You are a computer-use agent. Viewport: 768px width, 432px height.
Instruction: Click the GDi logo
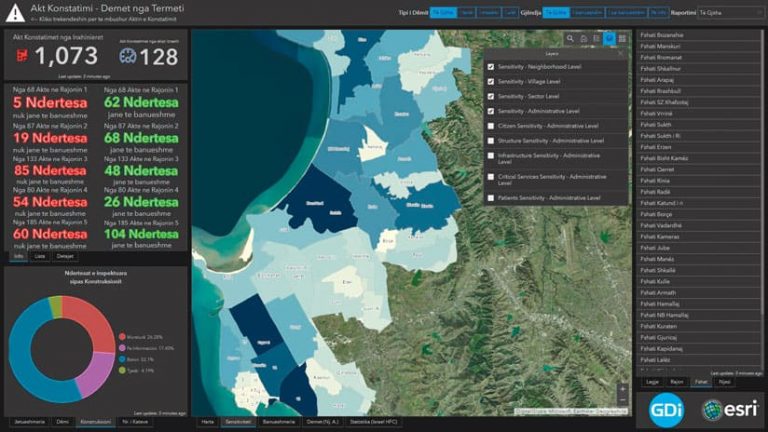click(667, 409)
